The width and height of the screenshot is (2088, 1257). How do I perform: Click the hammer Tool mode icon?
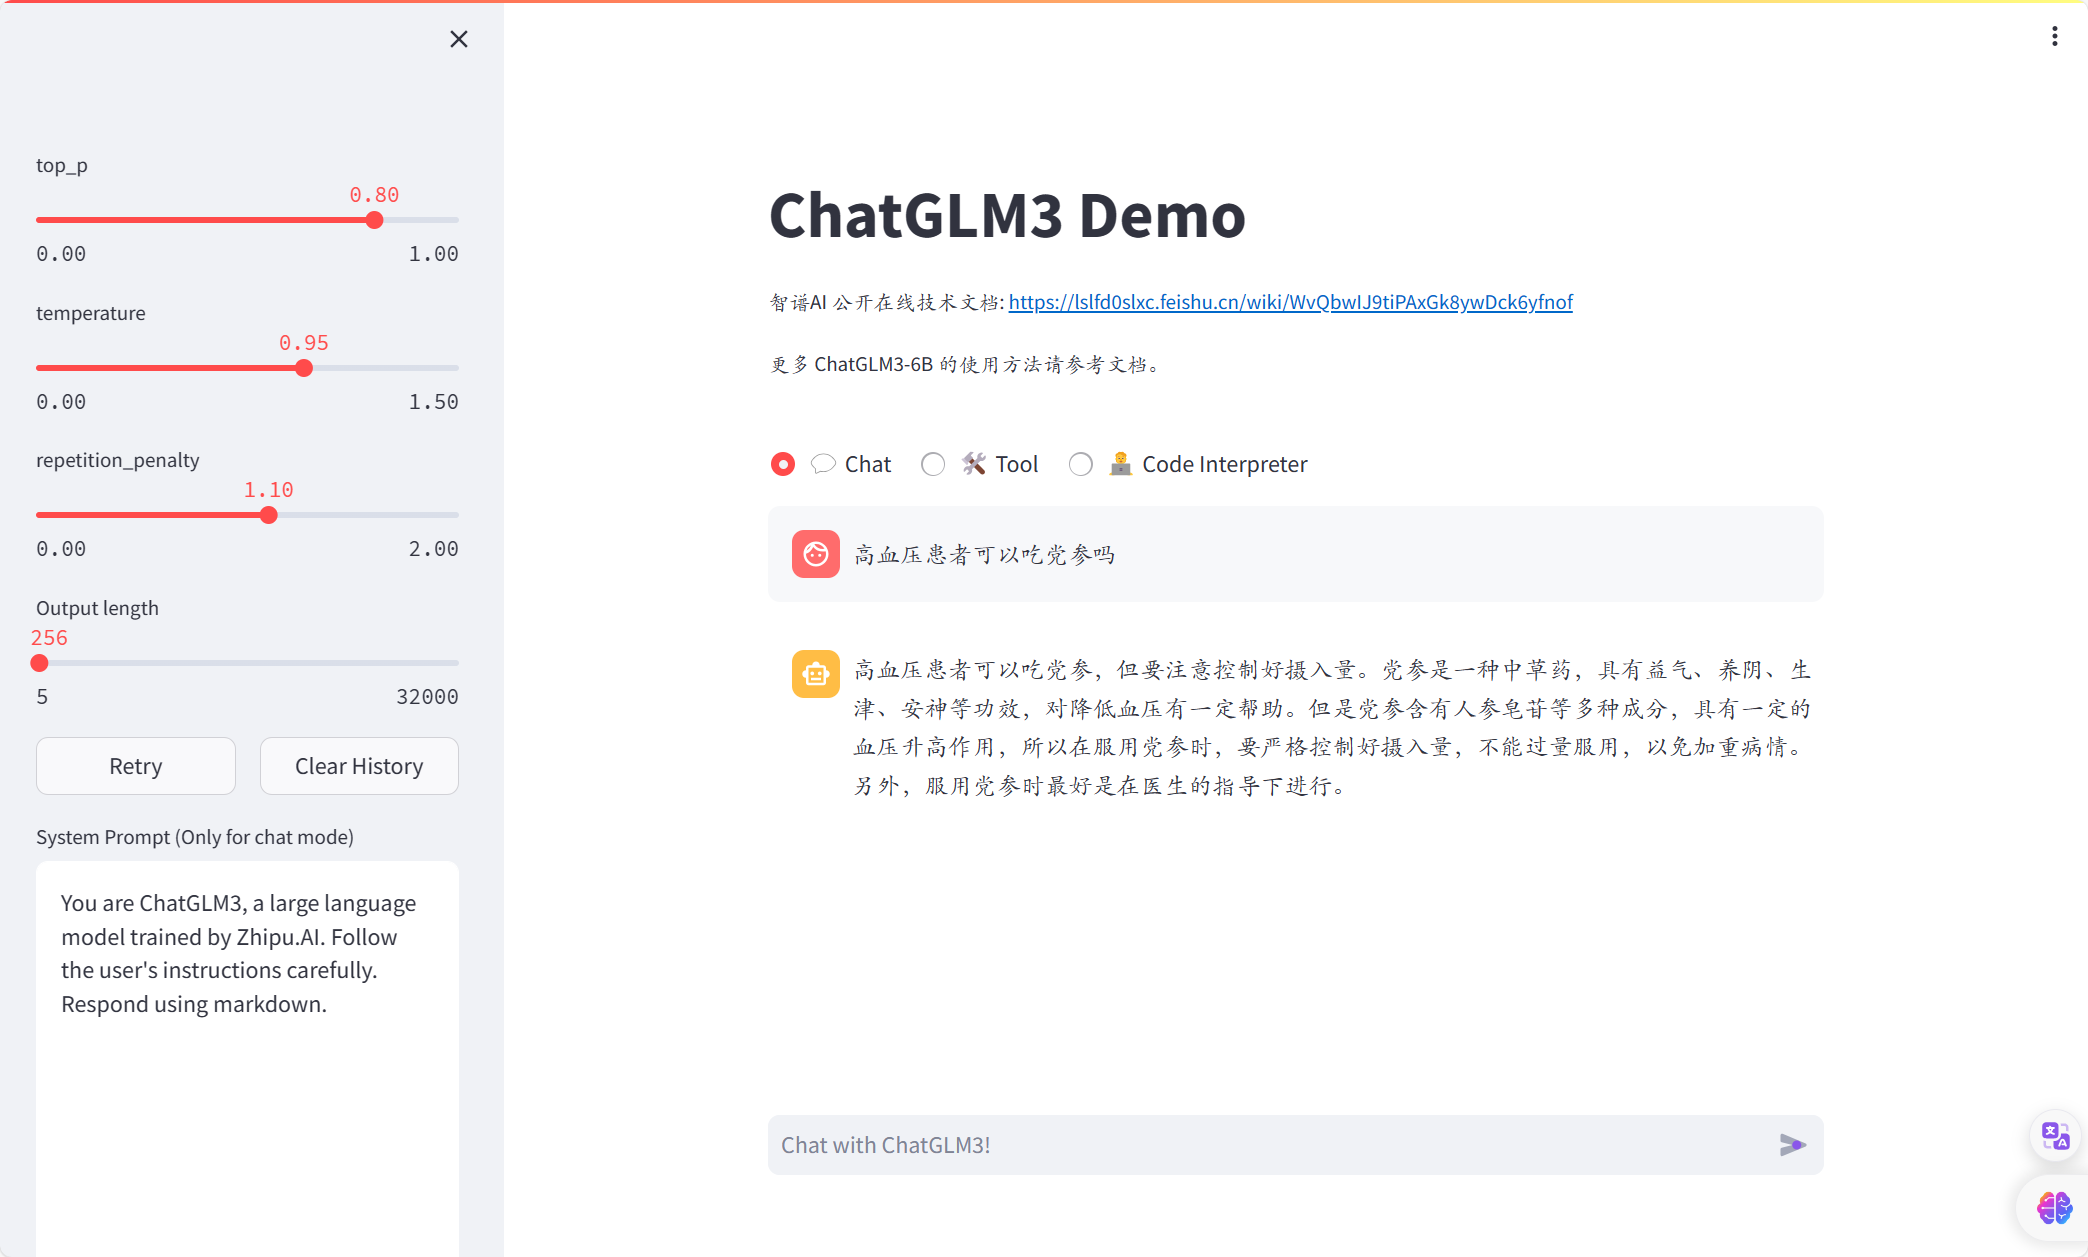pyautogui.click(x=974, y=464)
